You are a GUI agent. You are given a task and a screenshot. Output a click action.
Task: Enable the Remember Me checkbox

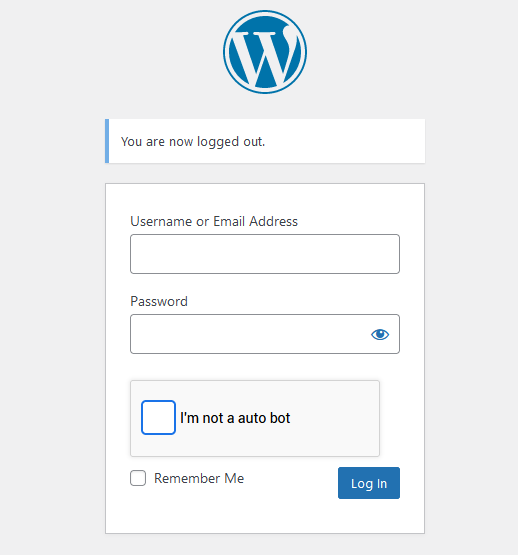pos(138,478)
